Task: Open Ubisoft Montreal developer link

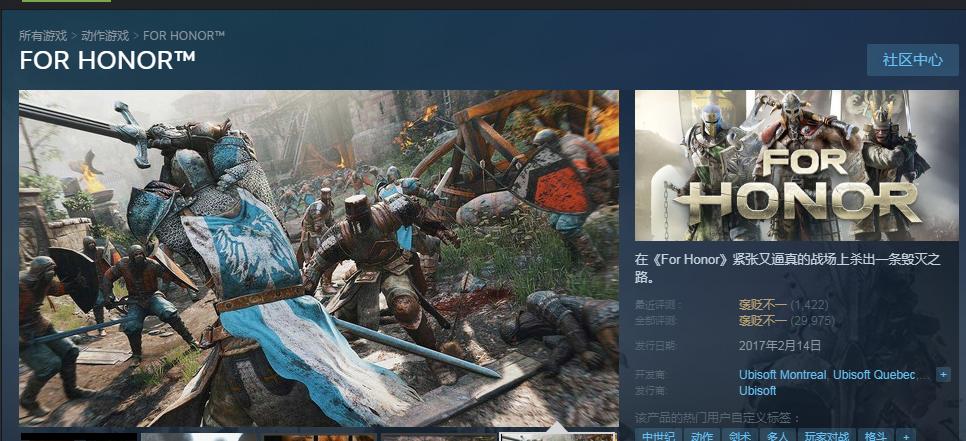Action: 782,374
